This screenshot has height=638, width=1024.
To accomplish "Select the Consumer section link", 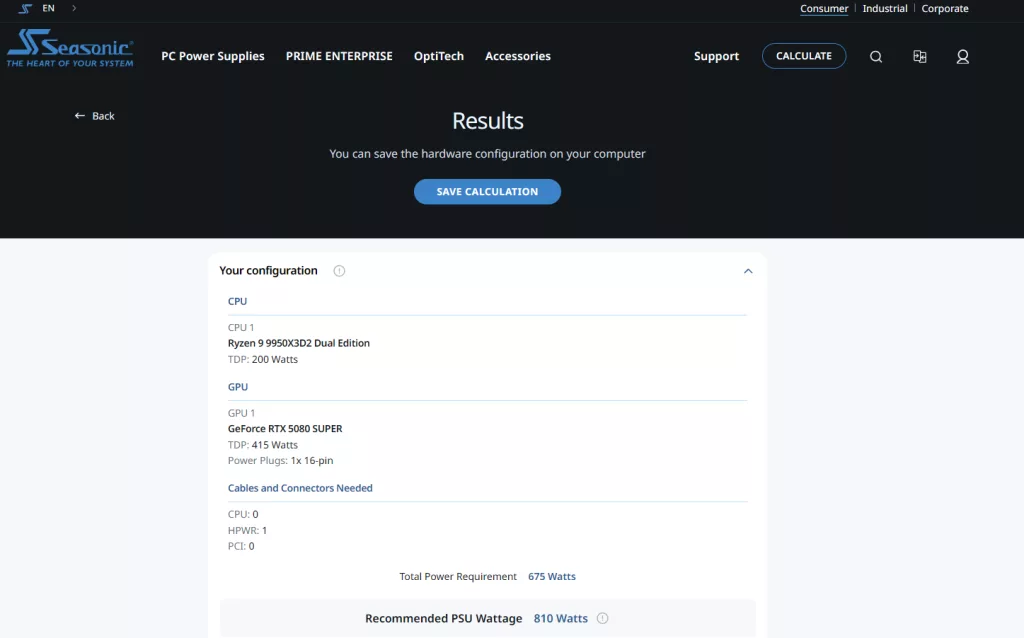I will [824, 8].
